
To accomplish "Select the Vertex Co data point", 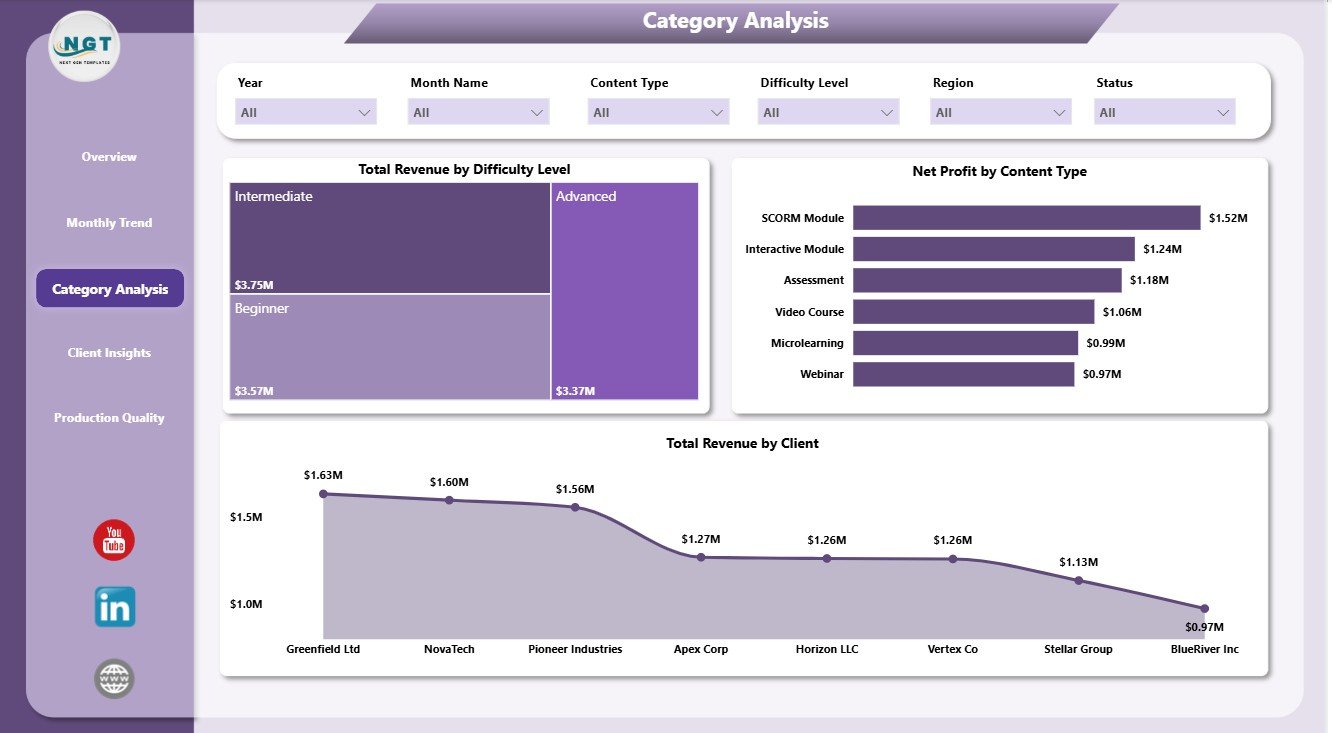I will (x=953, y=558).
